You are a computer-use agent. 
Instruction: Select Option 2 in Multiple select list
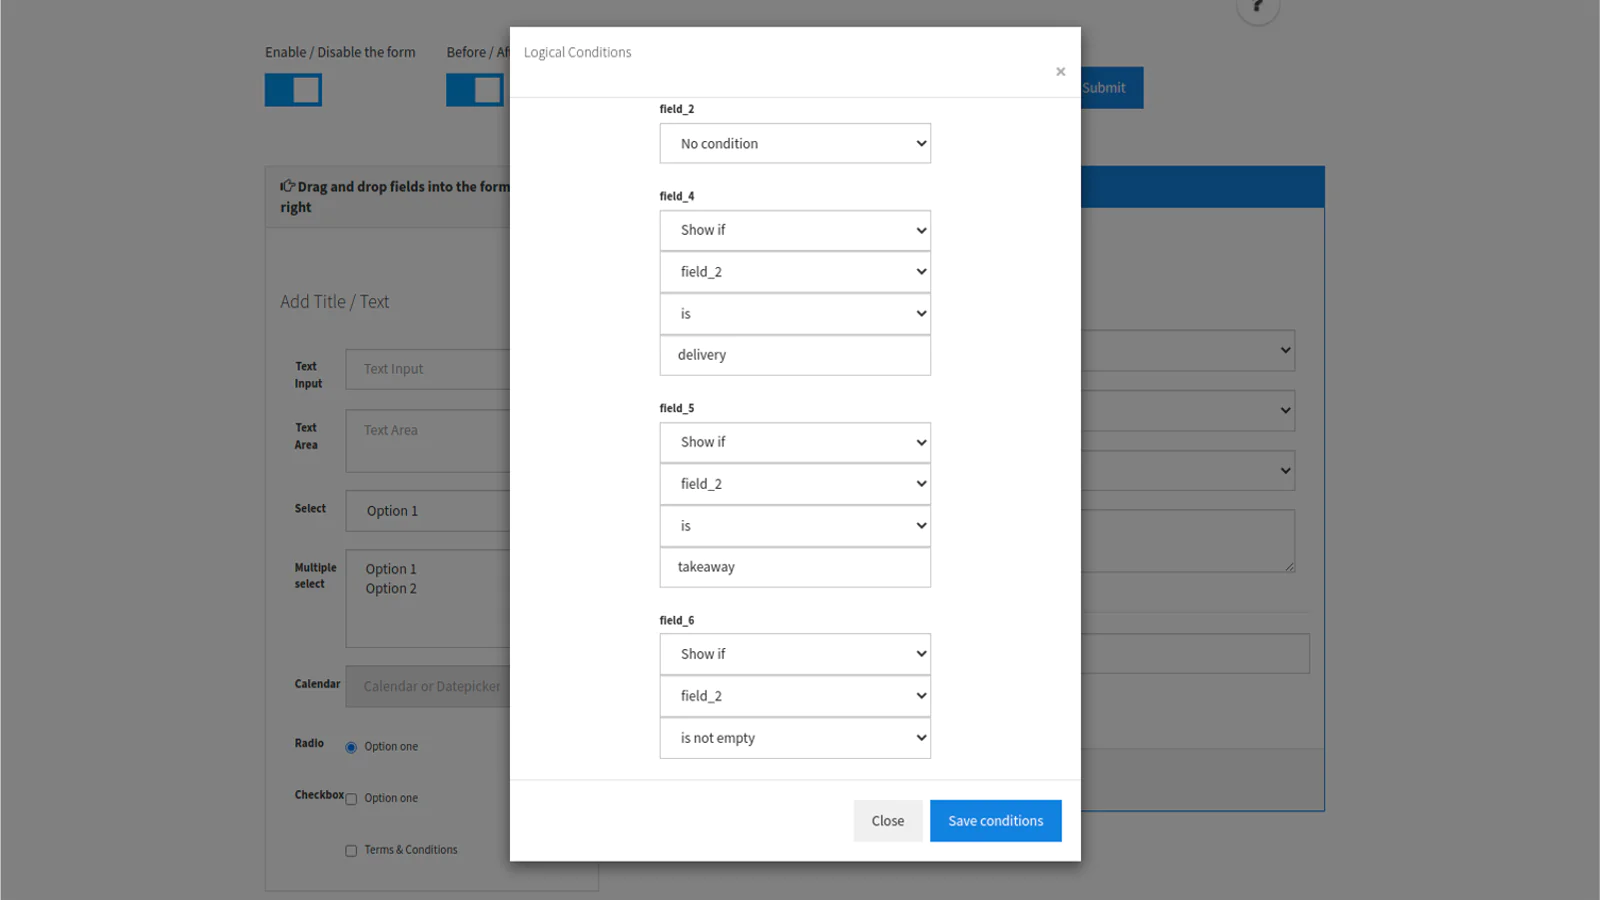(391, 589)
